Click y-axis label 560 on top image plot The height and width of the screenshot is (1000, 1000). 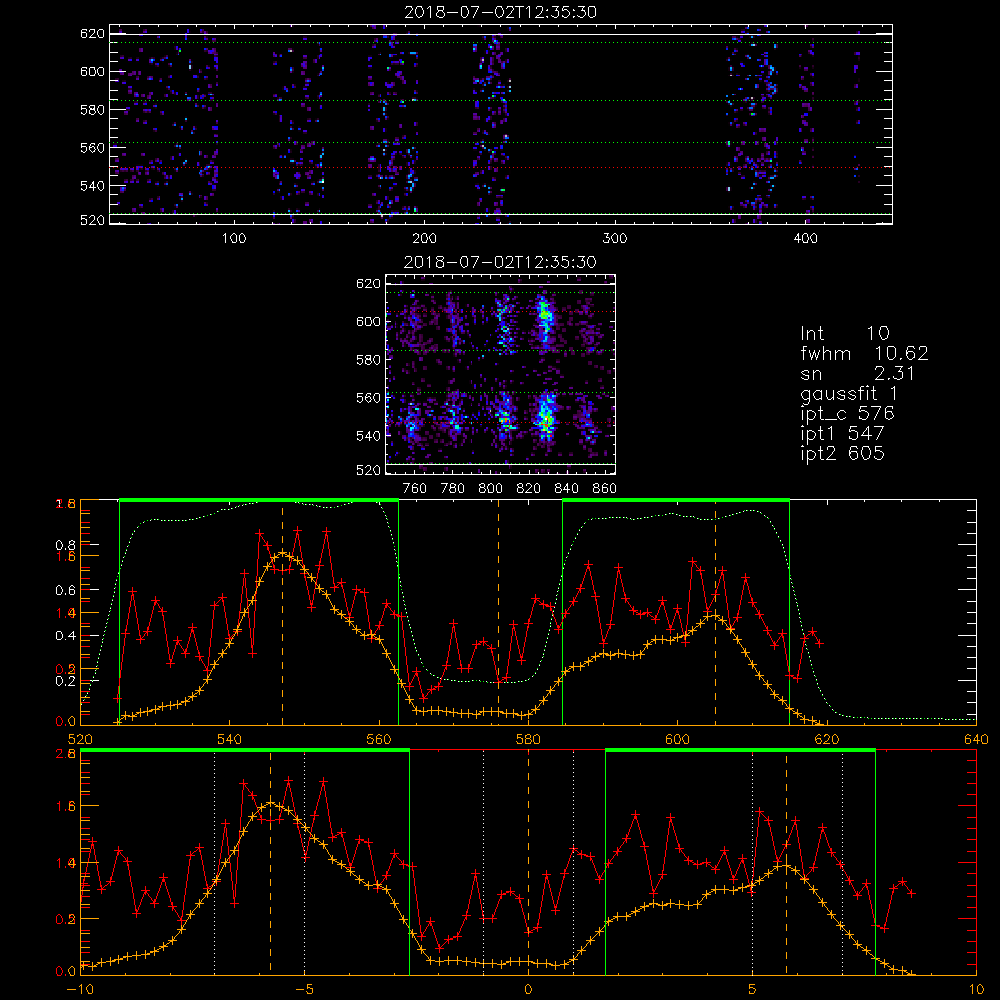coord(92,147)
